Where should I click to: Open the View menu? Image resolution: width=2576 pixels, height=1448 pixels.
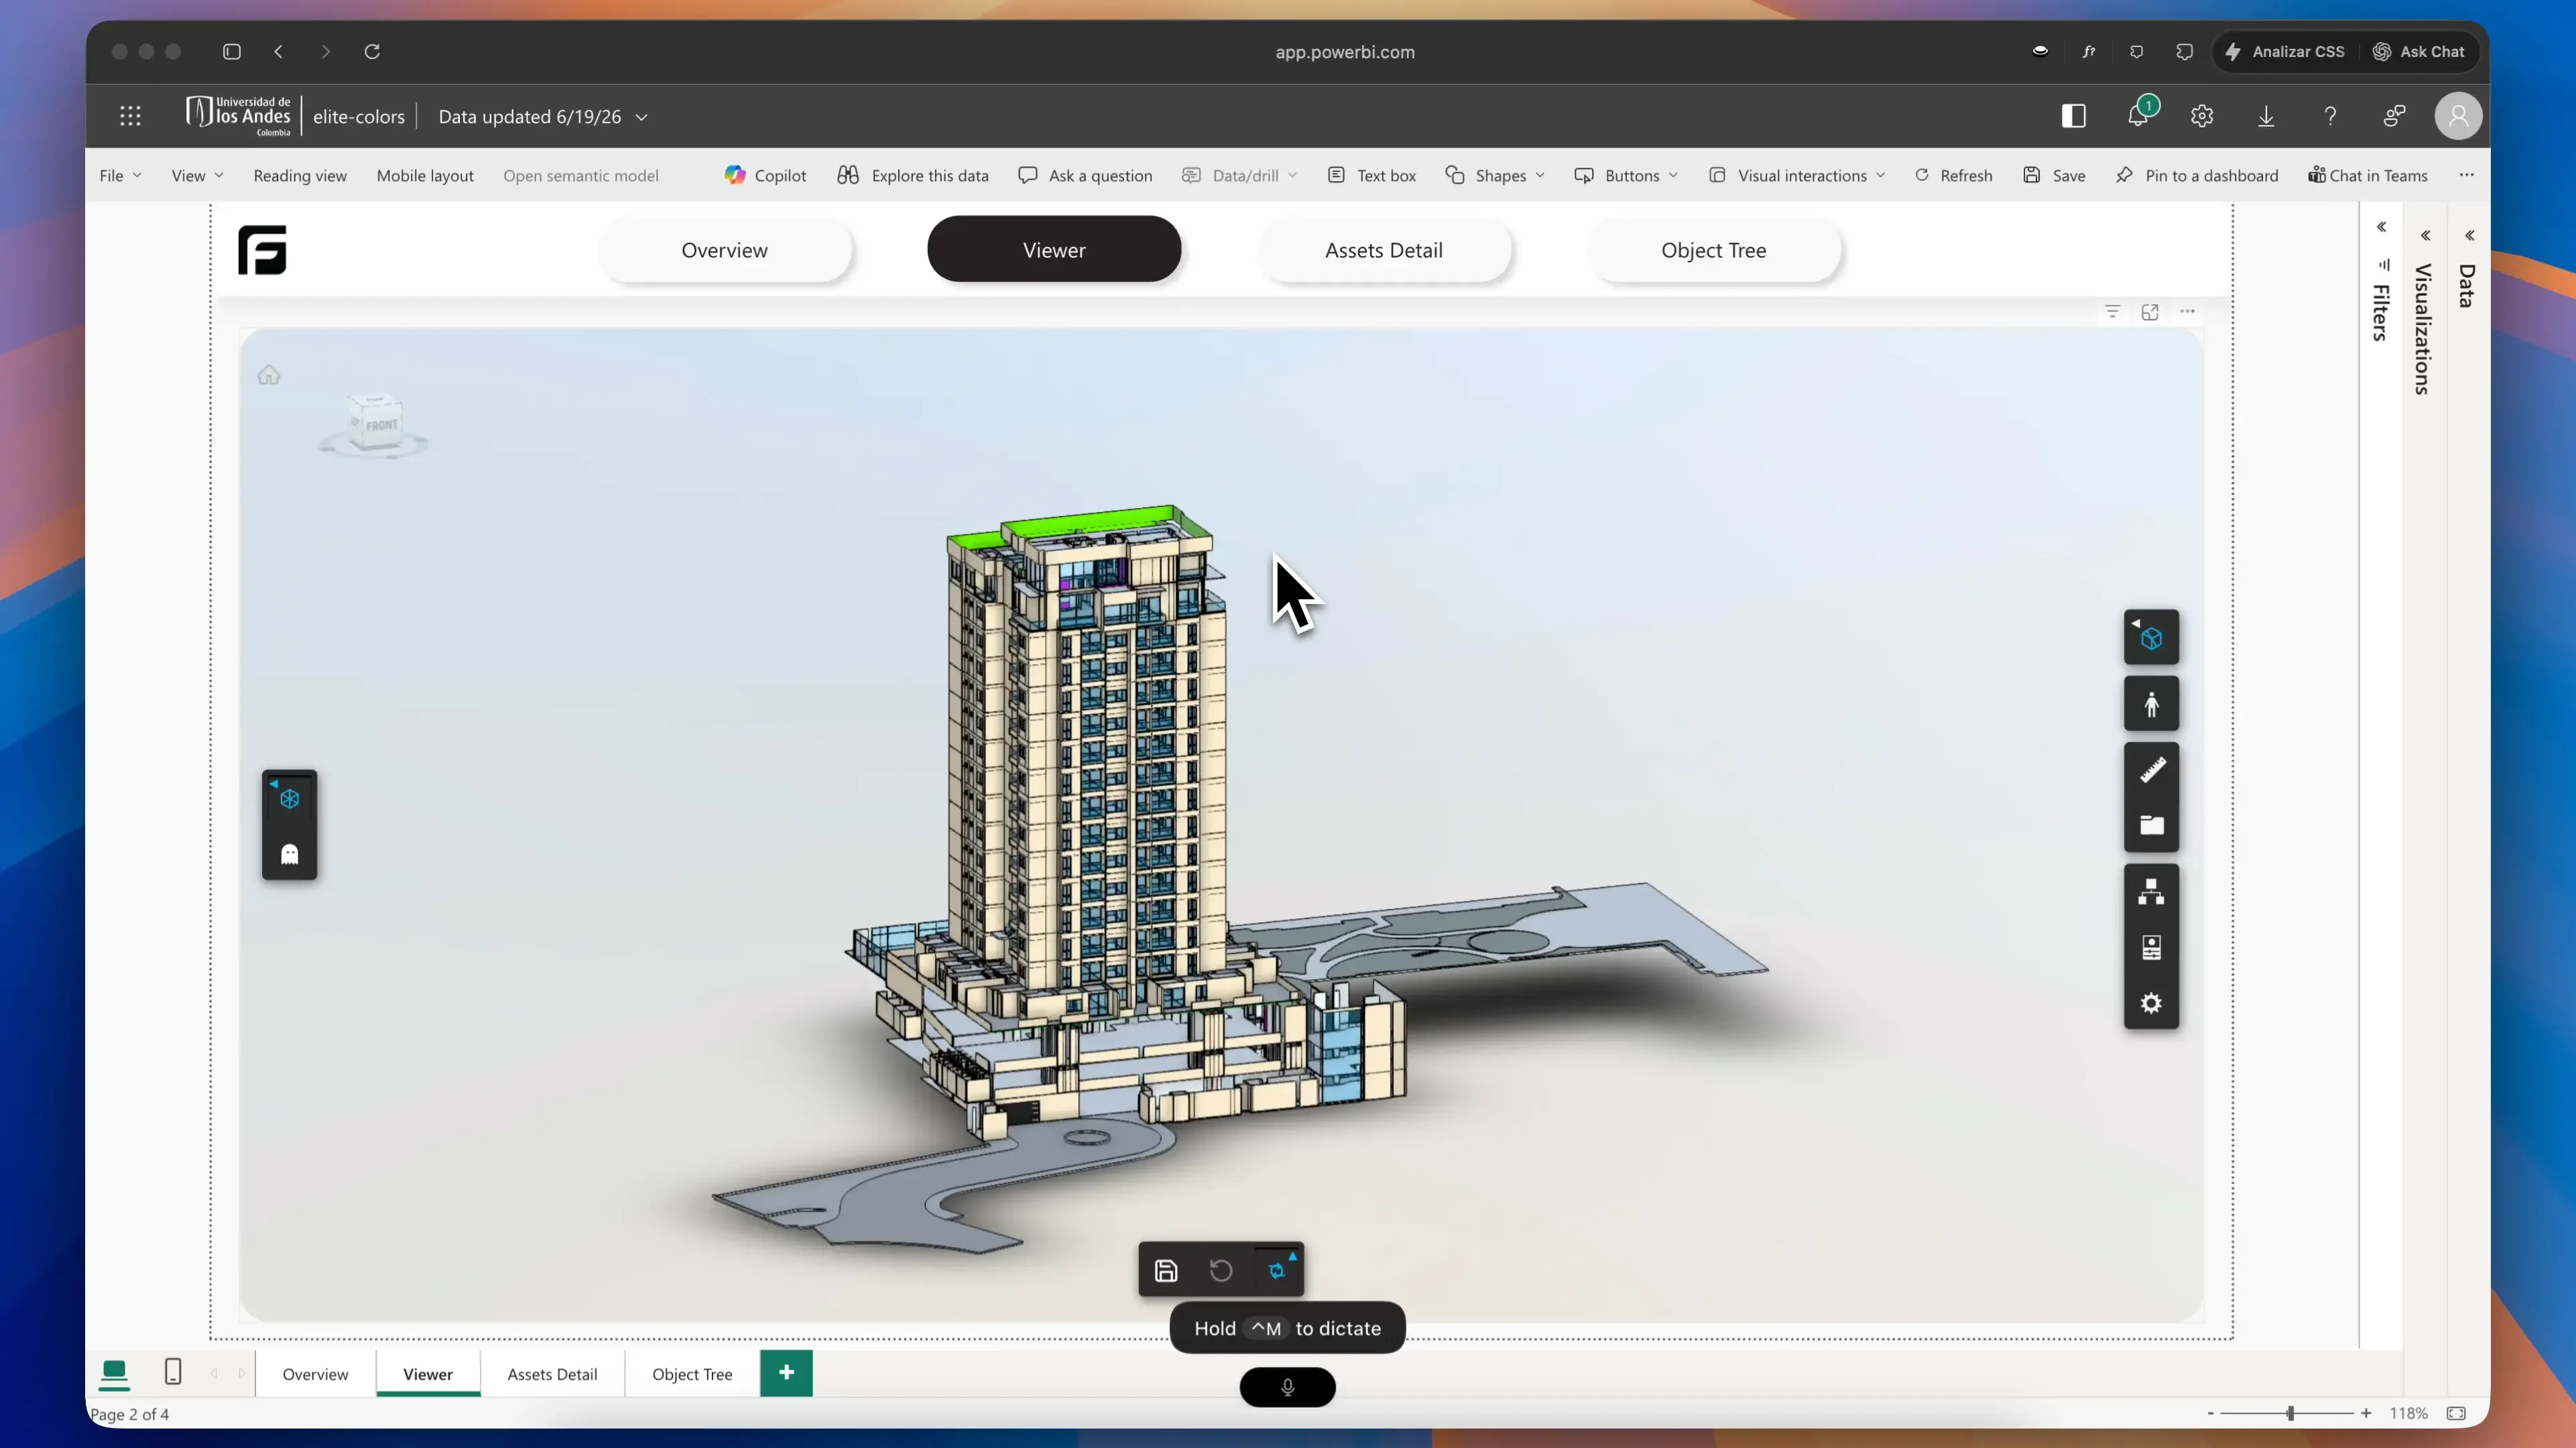click(x=197, y=176)
